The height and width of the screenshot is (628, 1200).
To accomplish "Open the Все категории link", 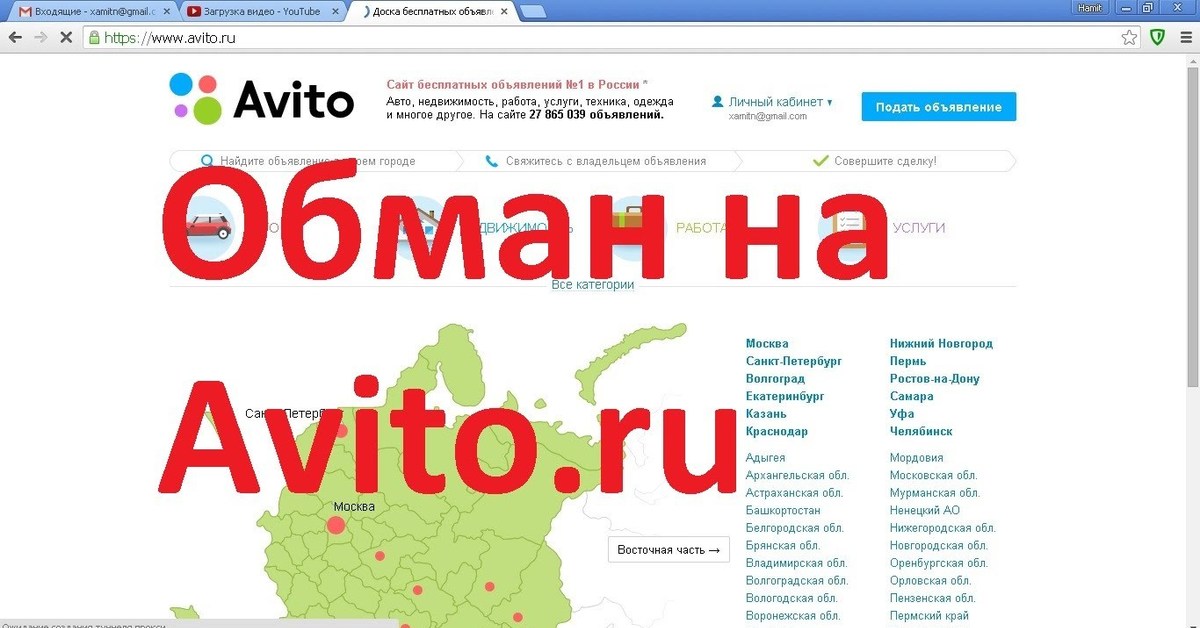I will (x=593, y=285).
